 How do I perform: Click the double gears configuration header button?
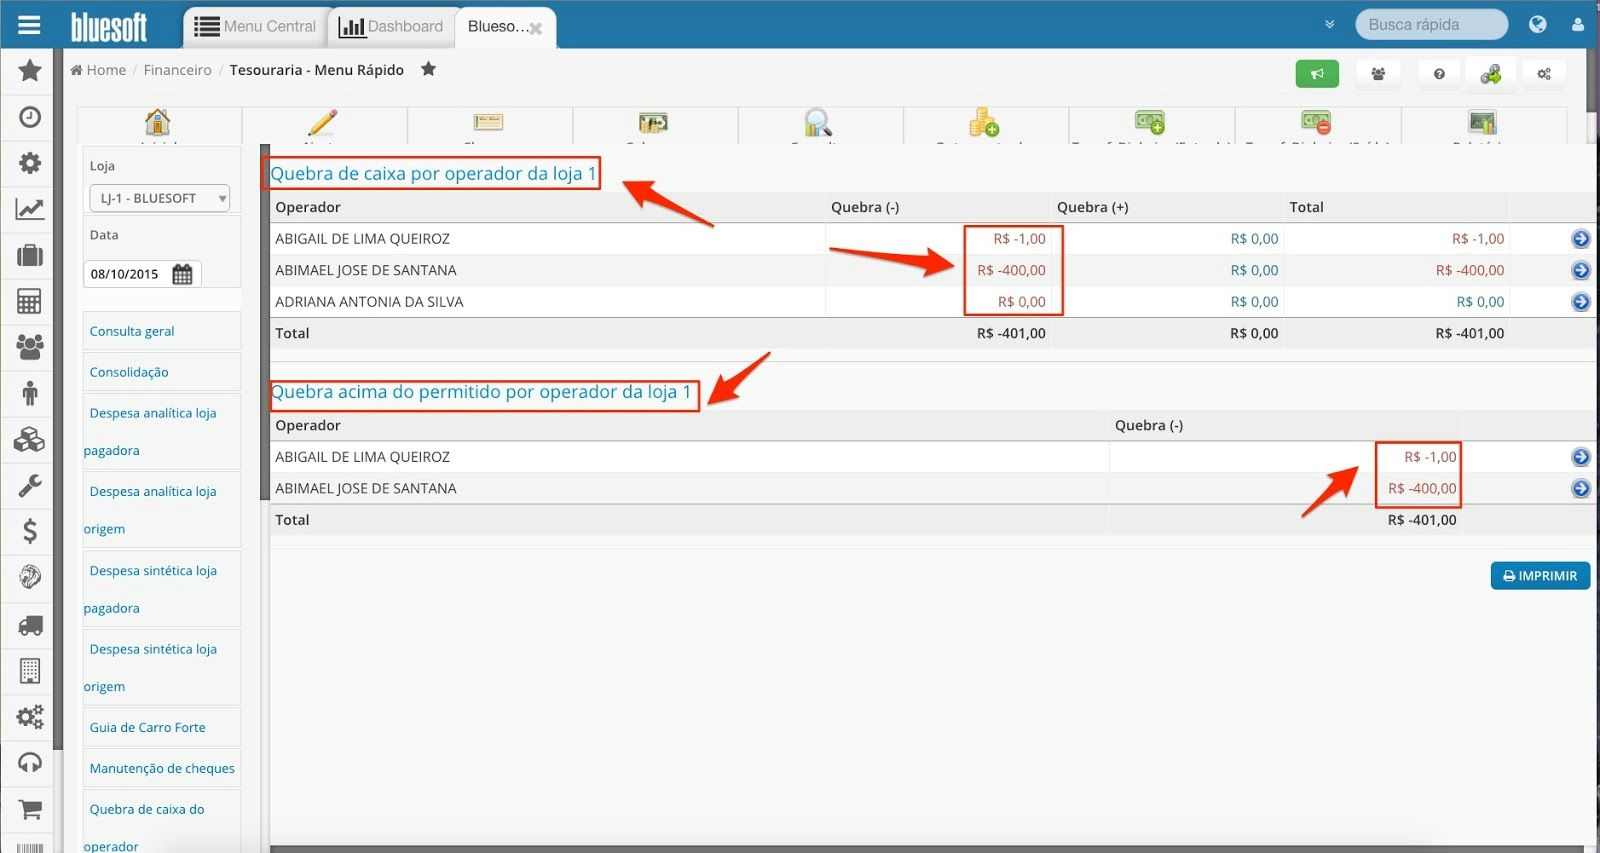click(1544, 74)
